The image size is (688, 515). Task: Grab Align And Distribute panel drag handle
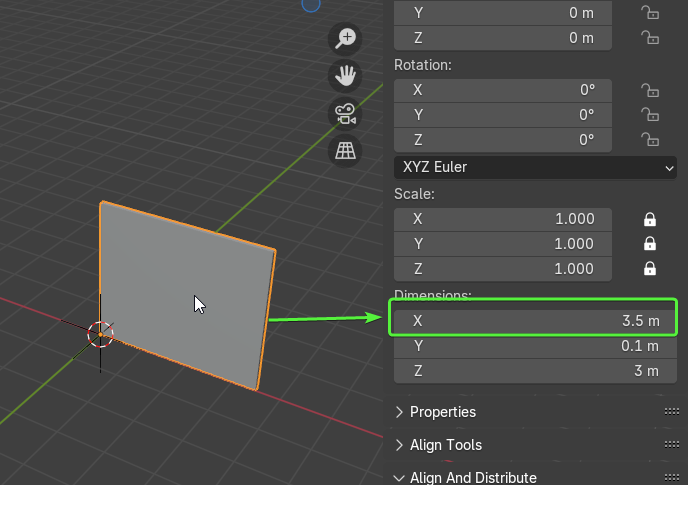[x=672, y=477]
